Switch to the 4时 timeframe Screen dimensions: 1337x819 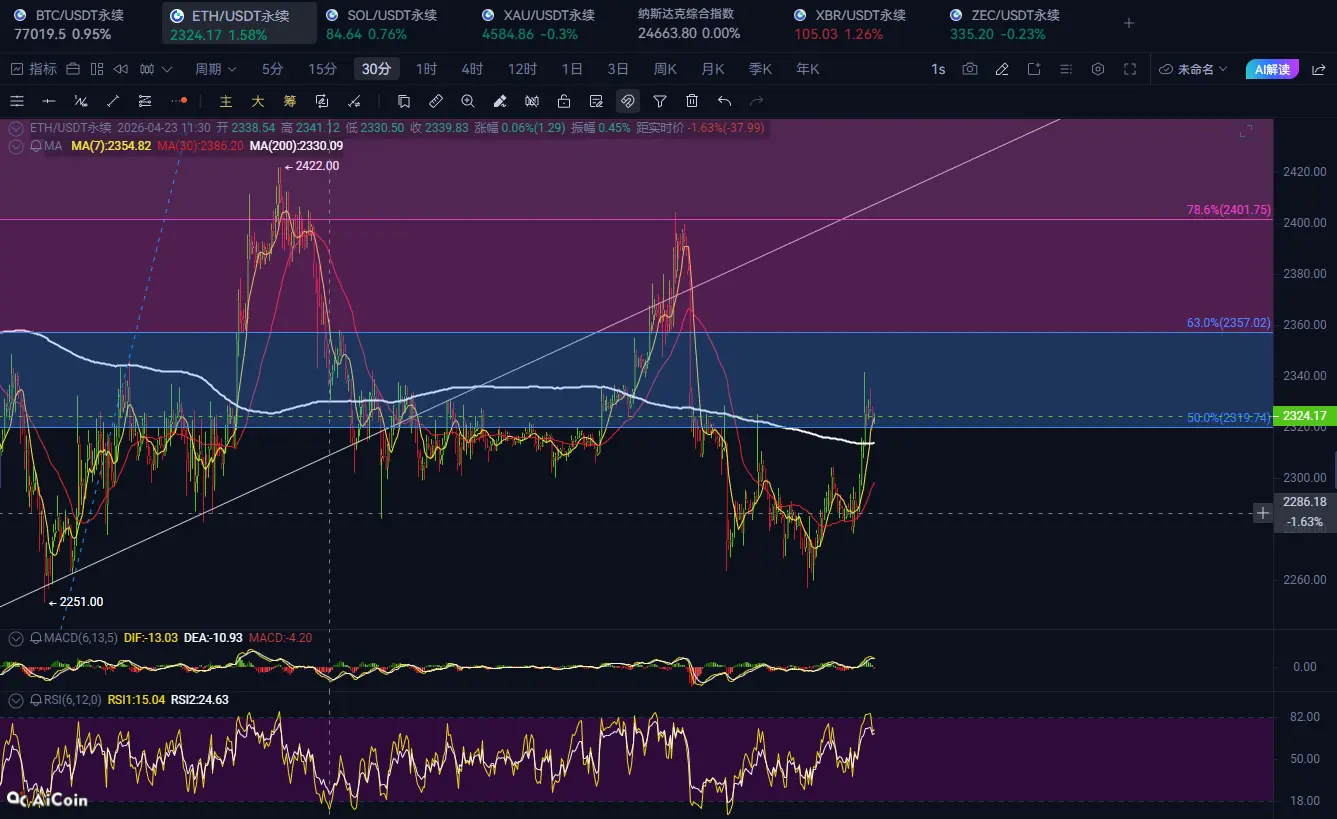(x=472, y=69)
